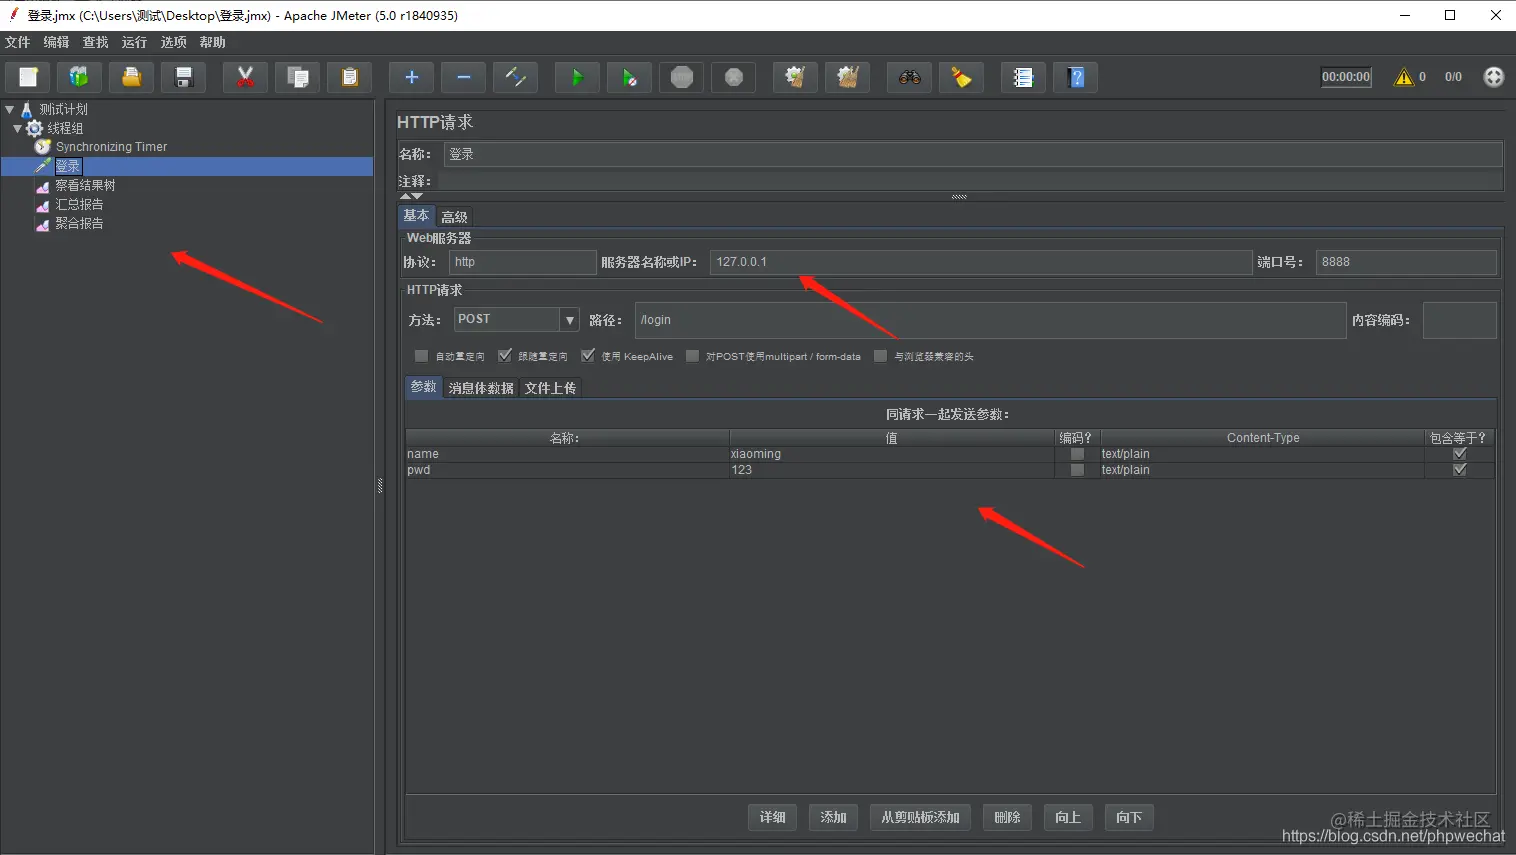Click the Clear results broom icon
Viewport: 1516px width, 855px height.
pos(795,77)
